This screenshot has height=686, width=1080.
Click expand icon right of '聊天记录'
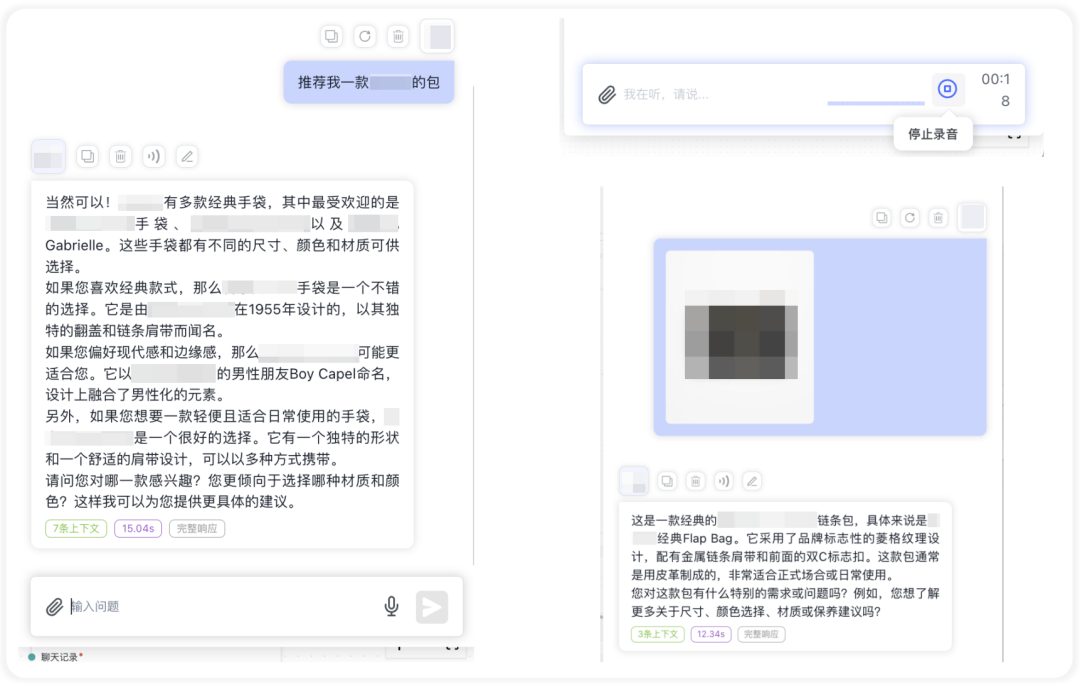pyautogui.click(x=453, y=647)
